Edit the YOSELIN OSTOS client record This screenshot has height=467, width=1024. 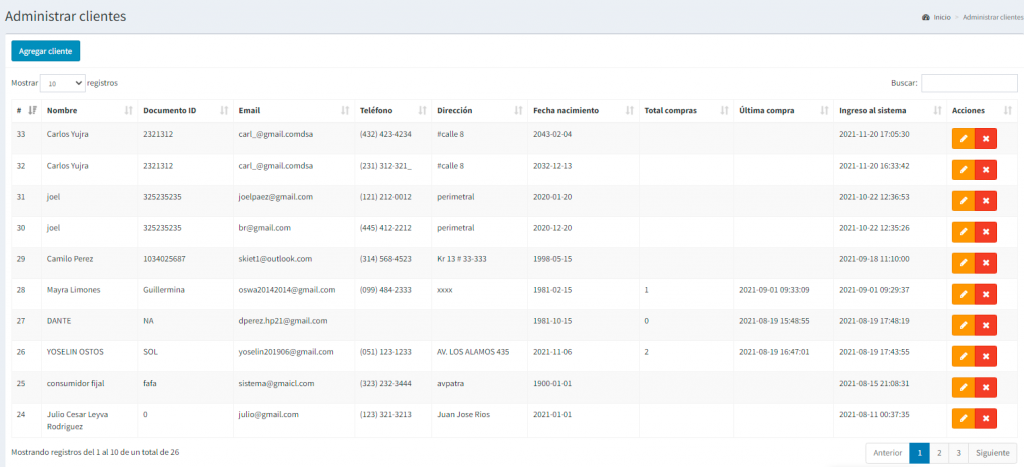point(963,356)
